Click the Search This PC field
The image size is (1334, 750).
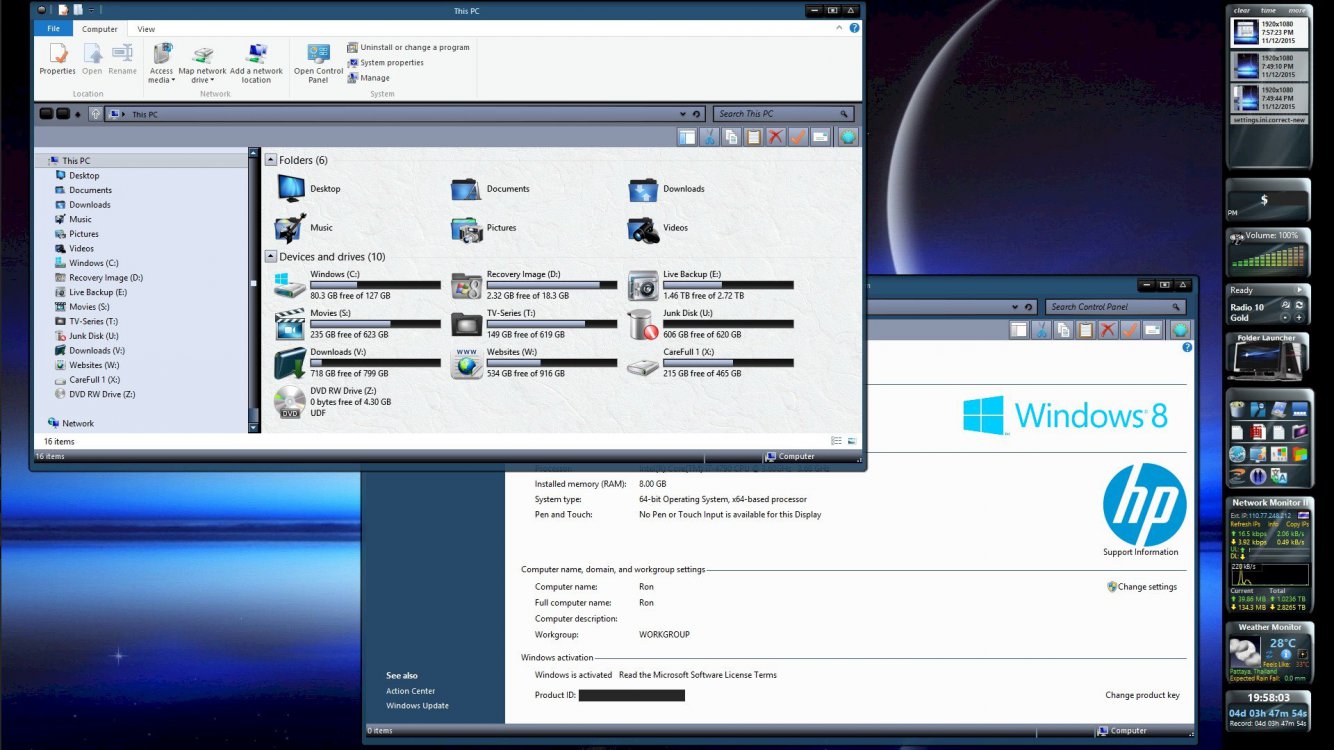point(784,114)
